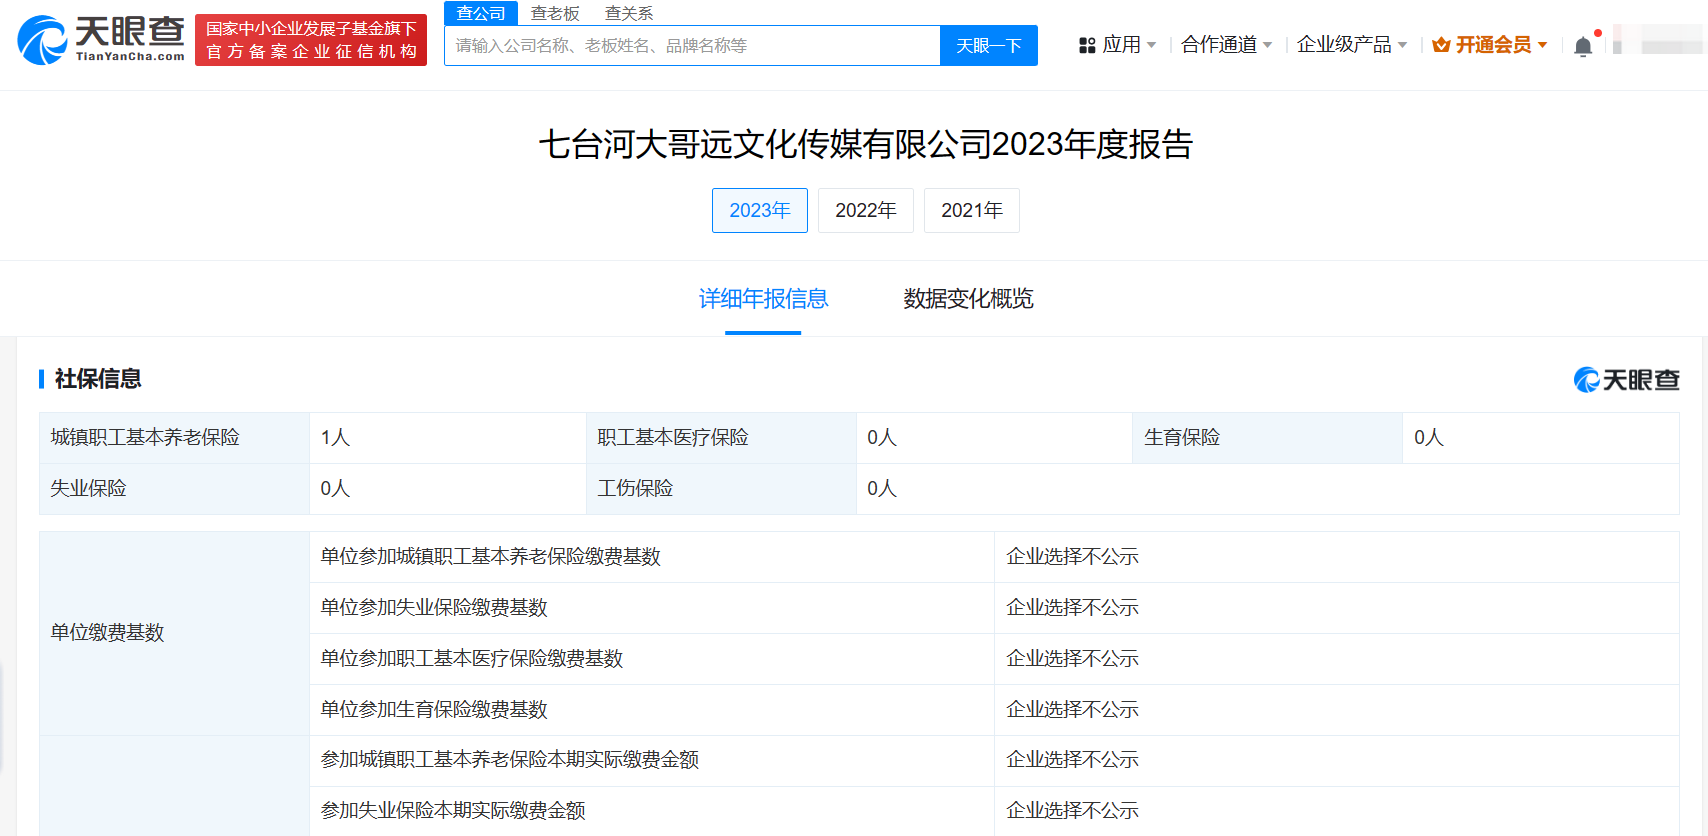Switch to the 查老板 search tab
The height and width of the screenshot is (836, 1708).
pos(555,13)
